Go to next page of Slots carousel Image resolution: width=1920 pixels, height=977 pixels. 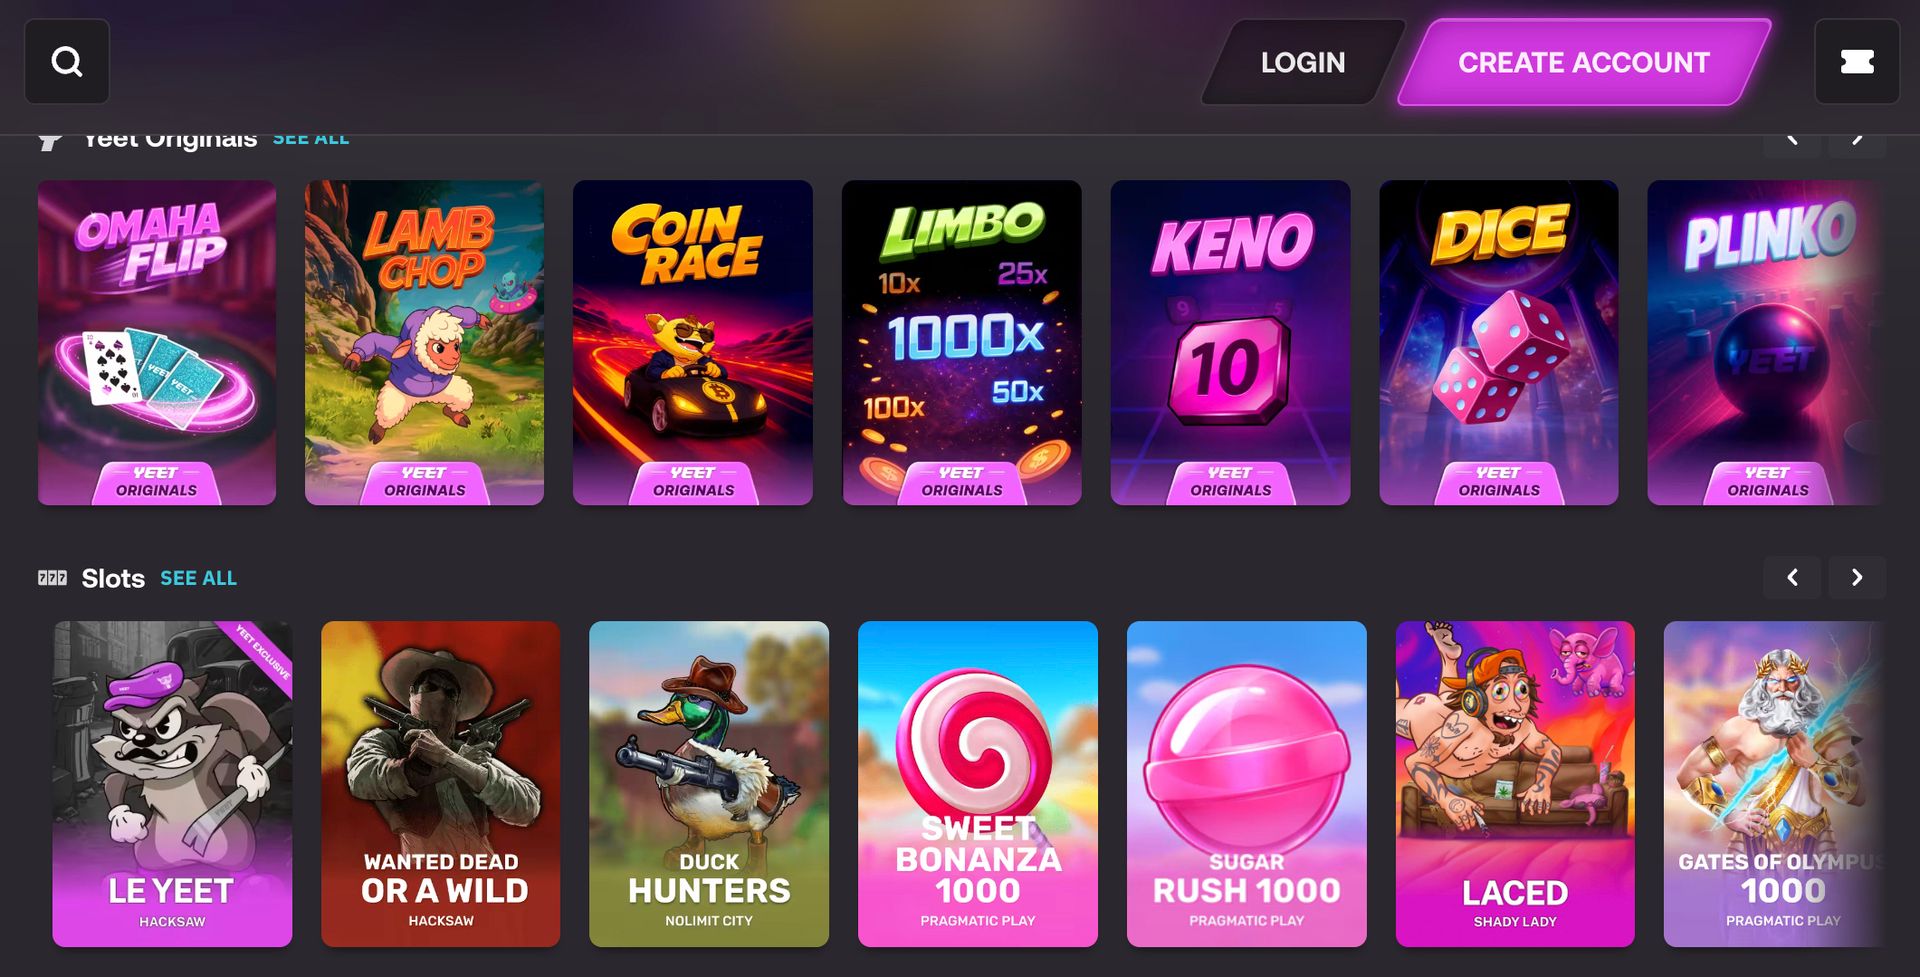(1857, 578)
